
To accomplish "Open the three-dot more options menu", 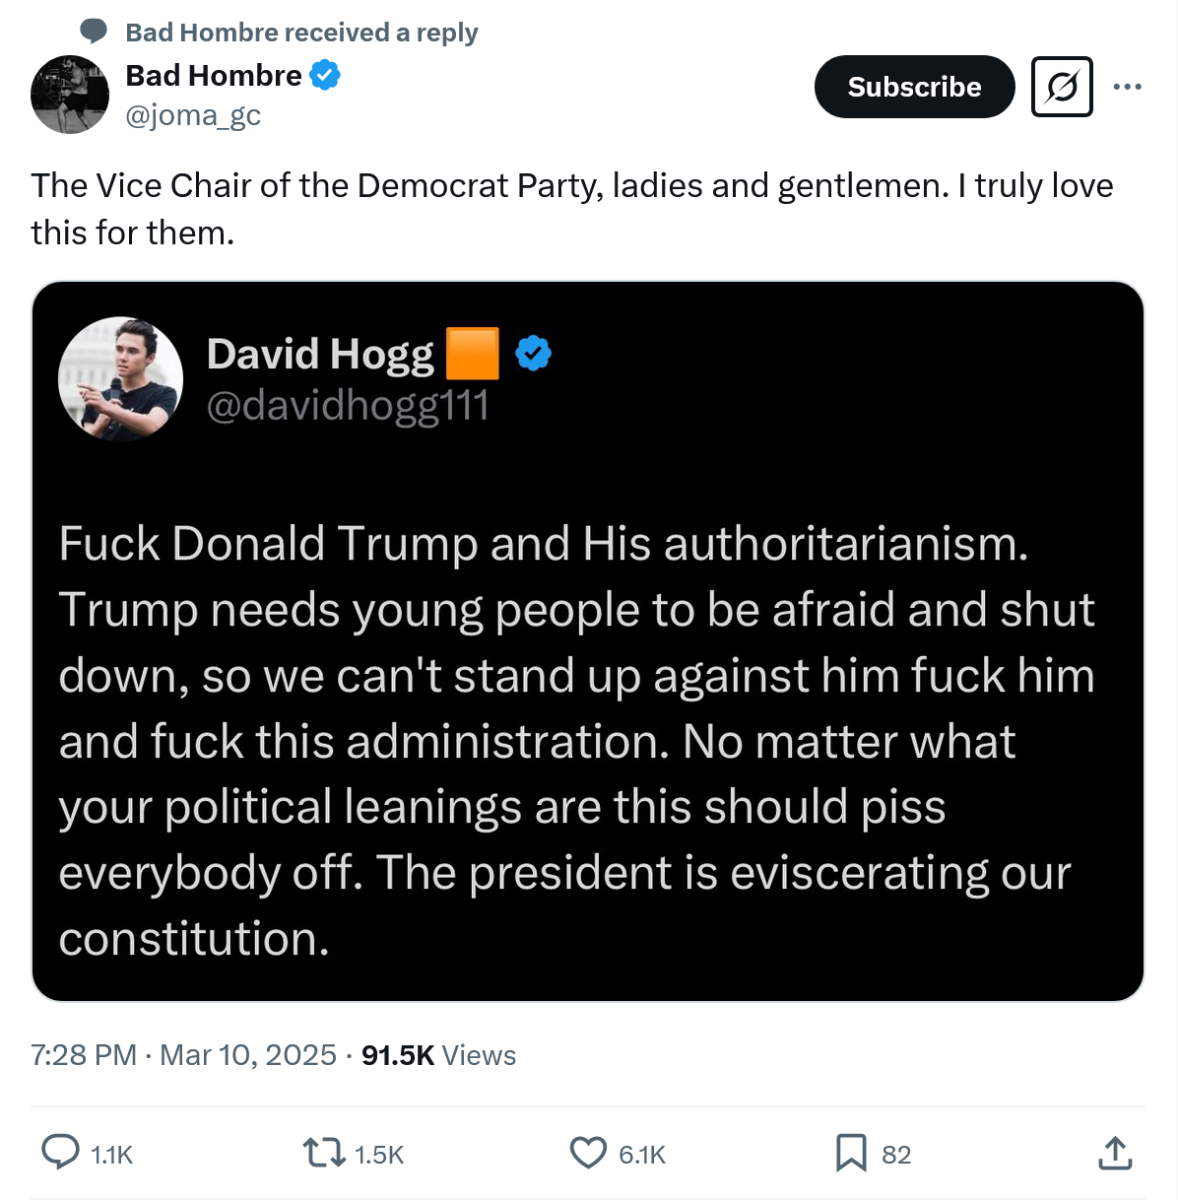I will point(1127,87).
